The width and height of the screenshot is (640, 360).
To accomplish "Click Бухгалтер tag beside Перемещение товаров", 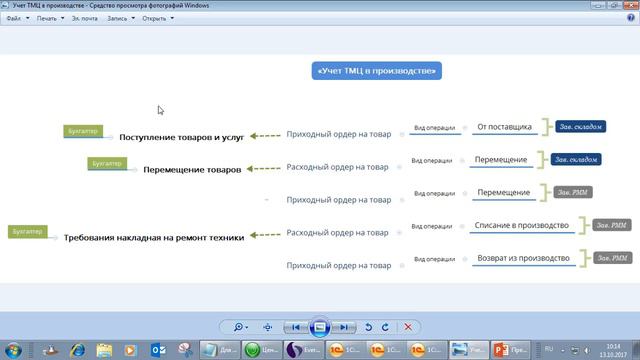I will (x=107, y=163).
